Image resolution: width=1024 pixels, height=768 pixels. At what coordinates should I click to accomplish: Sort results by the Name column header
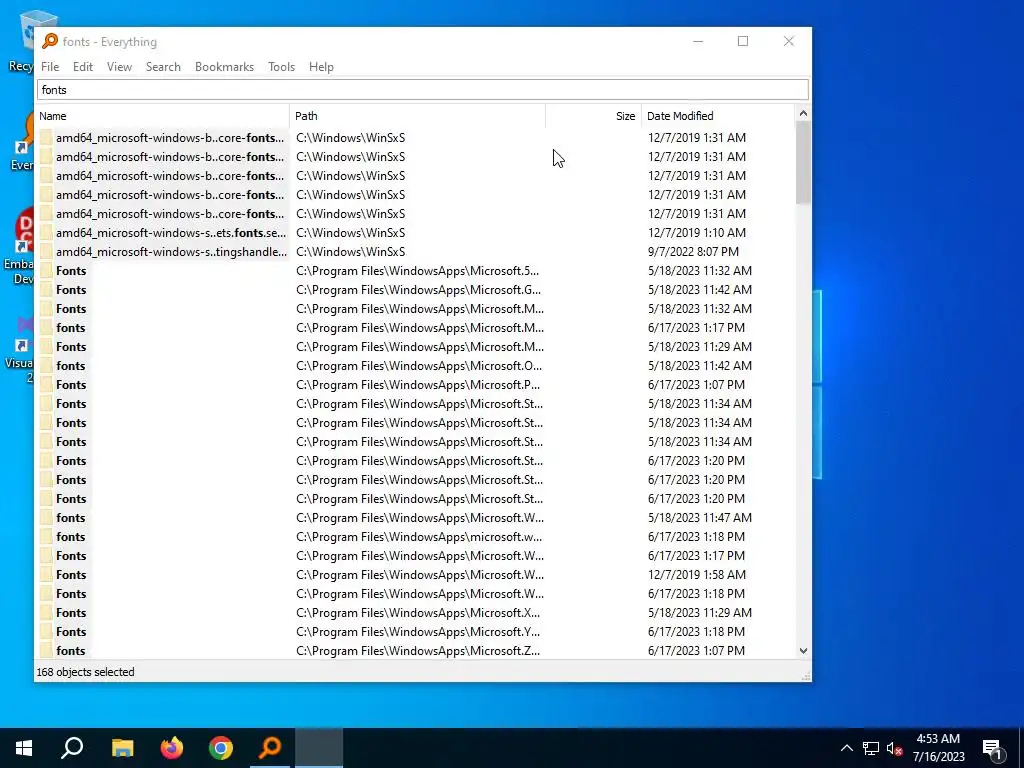162,116
